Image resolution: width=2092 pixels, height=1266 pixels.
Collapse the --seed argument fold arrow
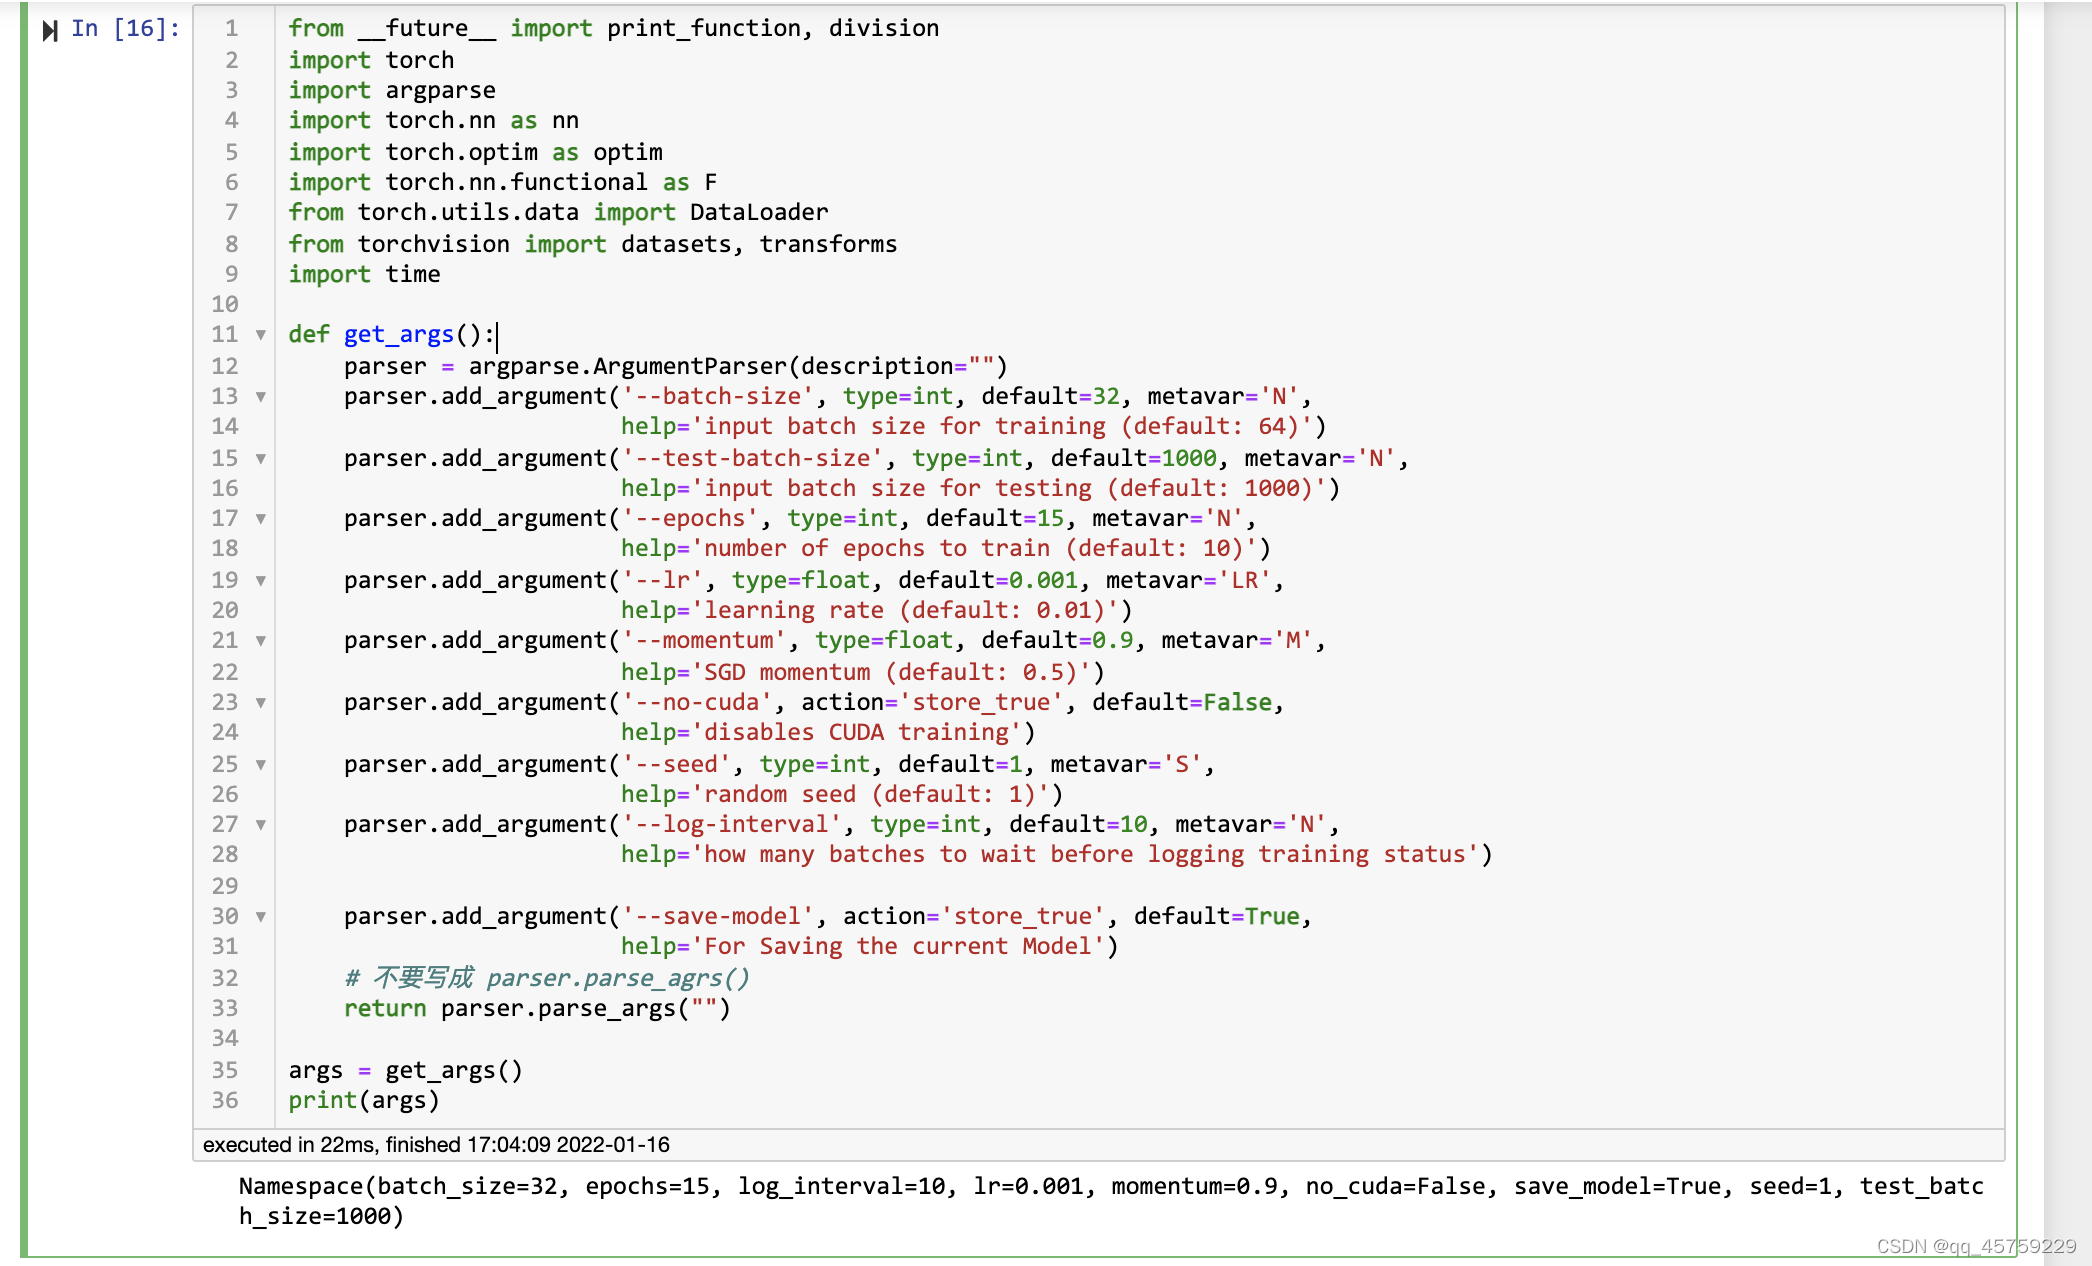[x=261, y=764]
